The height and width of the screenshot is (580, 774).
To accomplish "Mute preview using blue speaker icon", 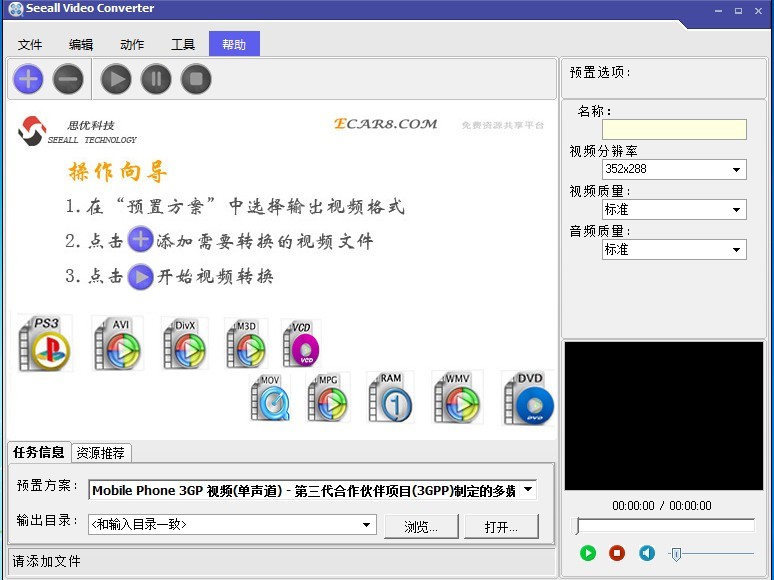I will tap(647, 553).
